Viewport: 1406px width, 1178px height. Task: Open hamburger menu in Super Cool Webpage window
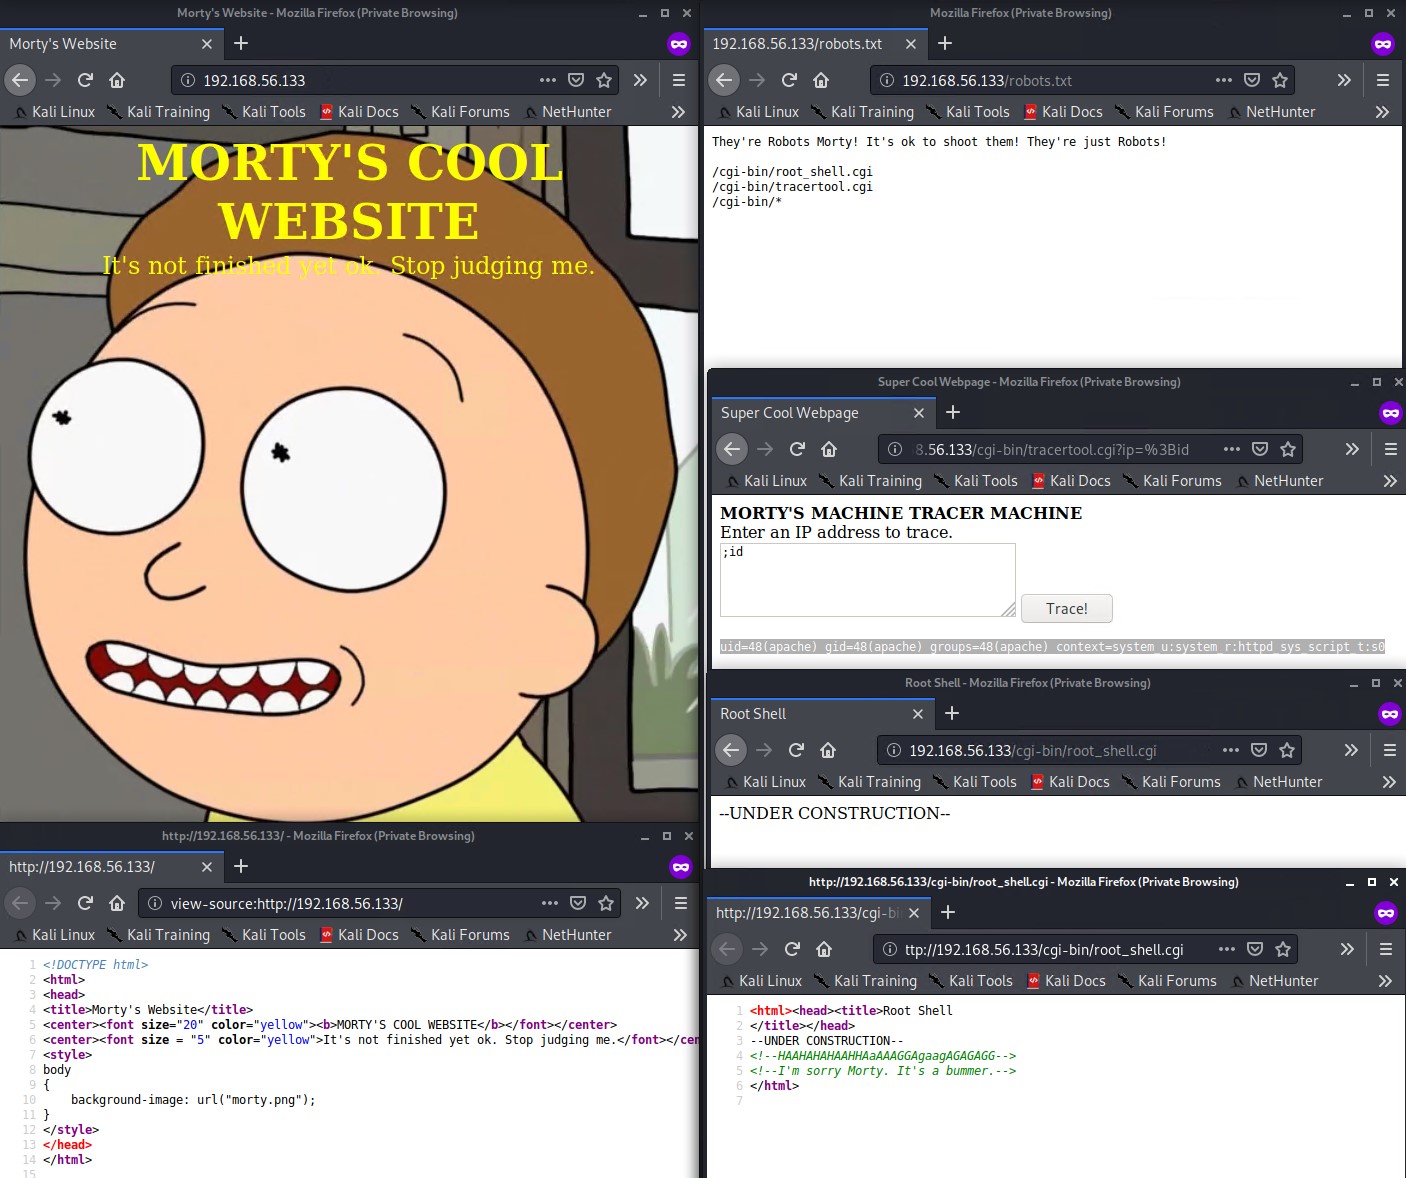(1391, 449)
